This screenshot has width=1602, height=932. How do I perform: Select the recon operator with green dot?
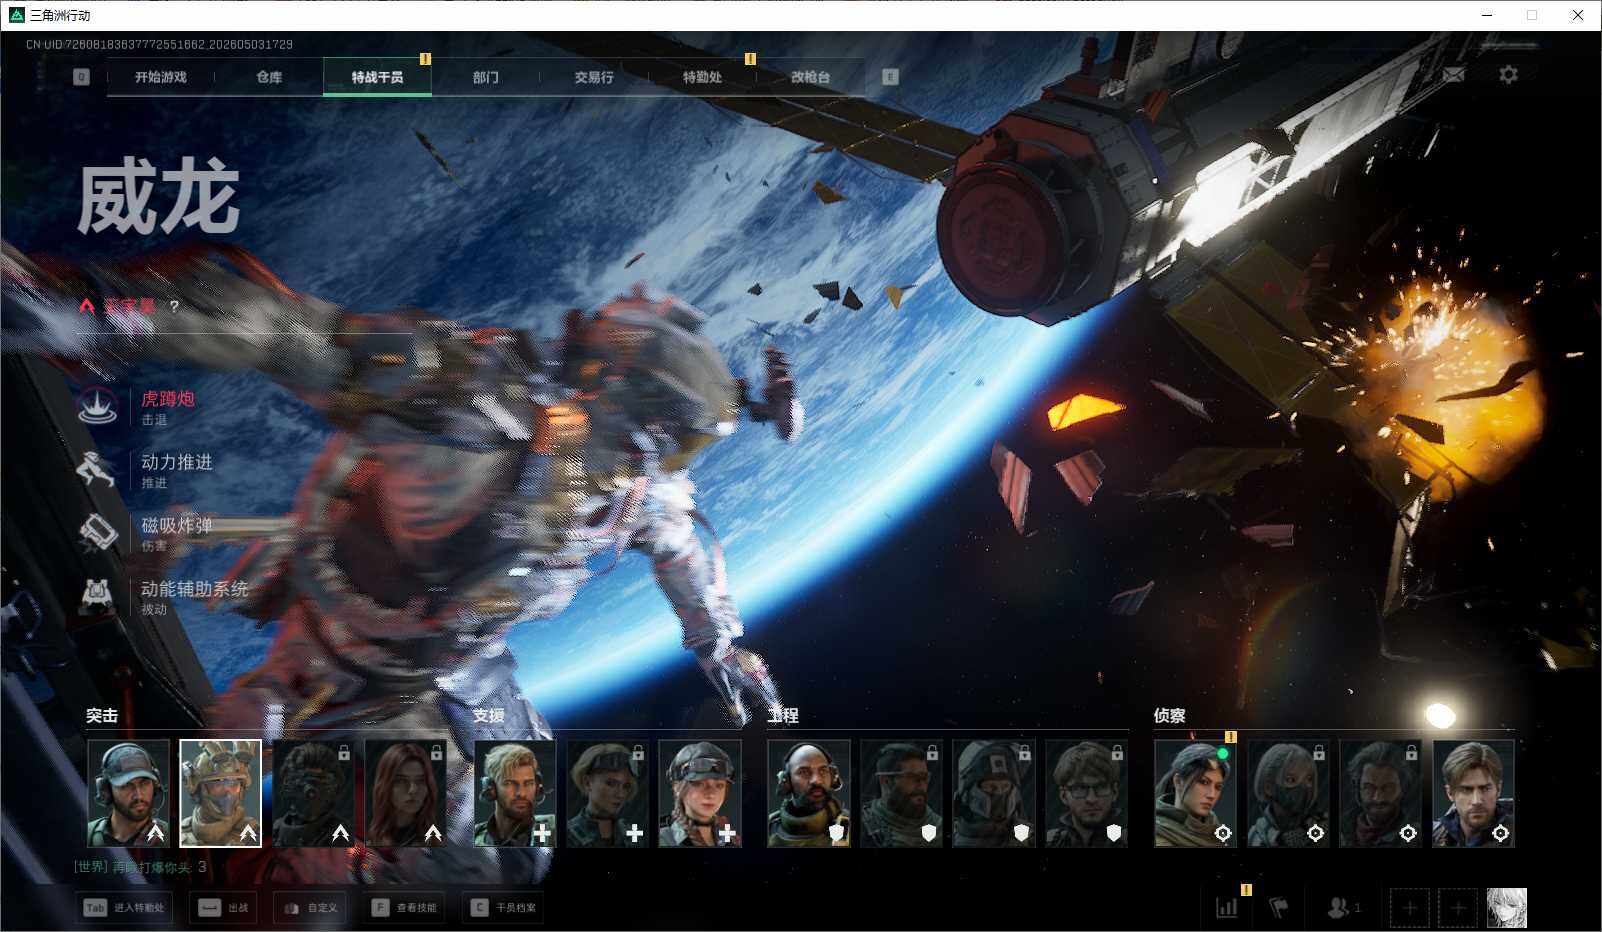[x=1195, y=793]
